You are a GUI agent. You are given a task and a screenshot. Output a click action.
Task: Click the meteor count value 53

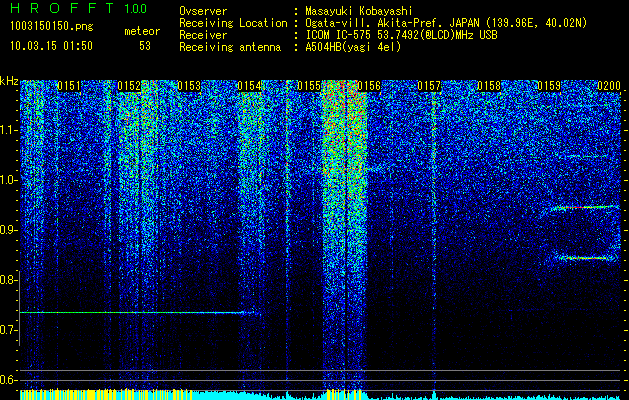145,46
